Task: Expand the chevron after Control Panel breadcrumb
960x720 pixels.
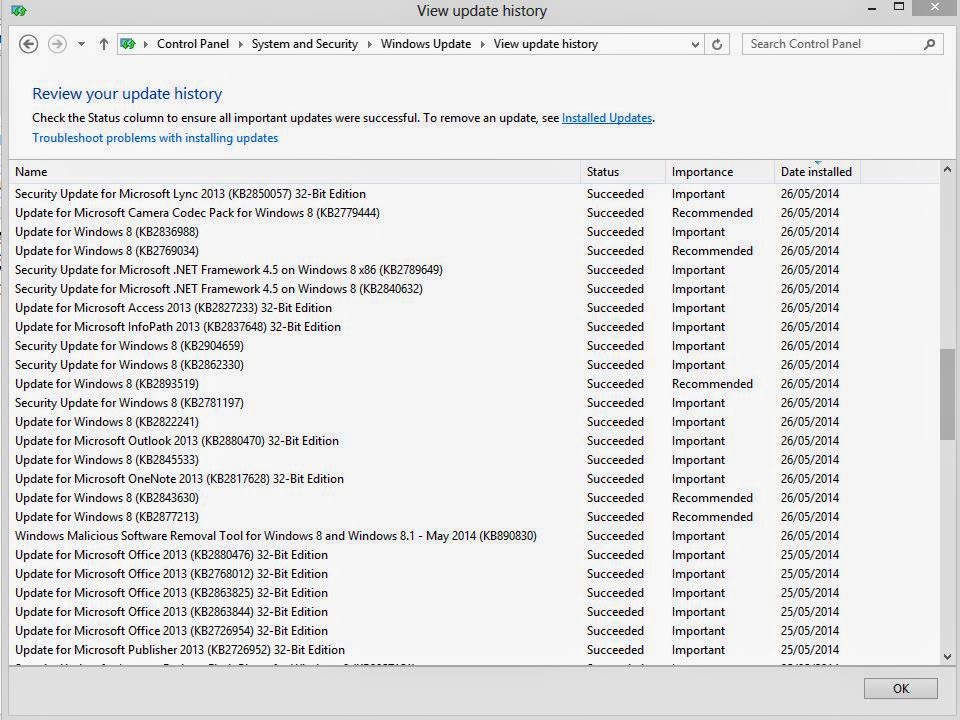Action: pos(240,44)
